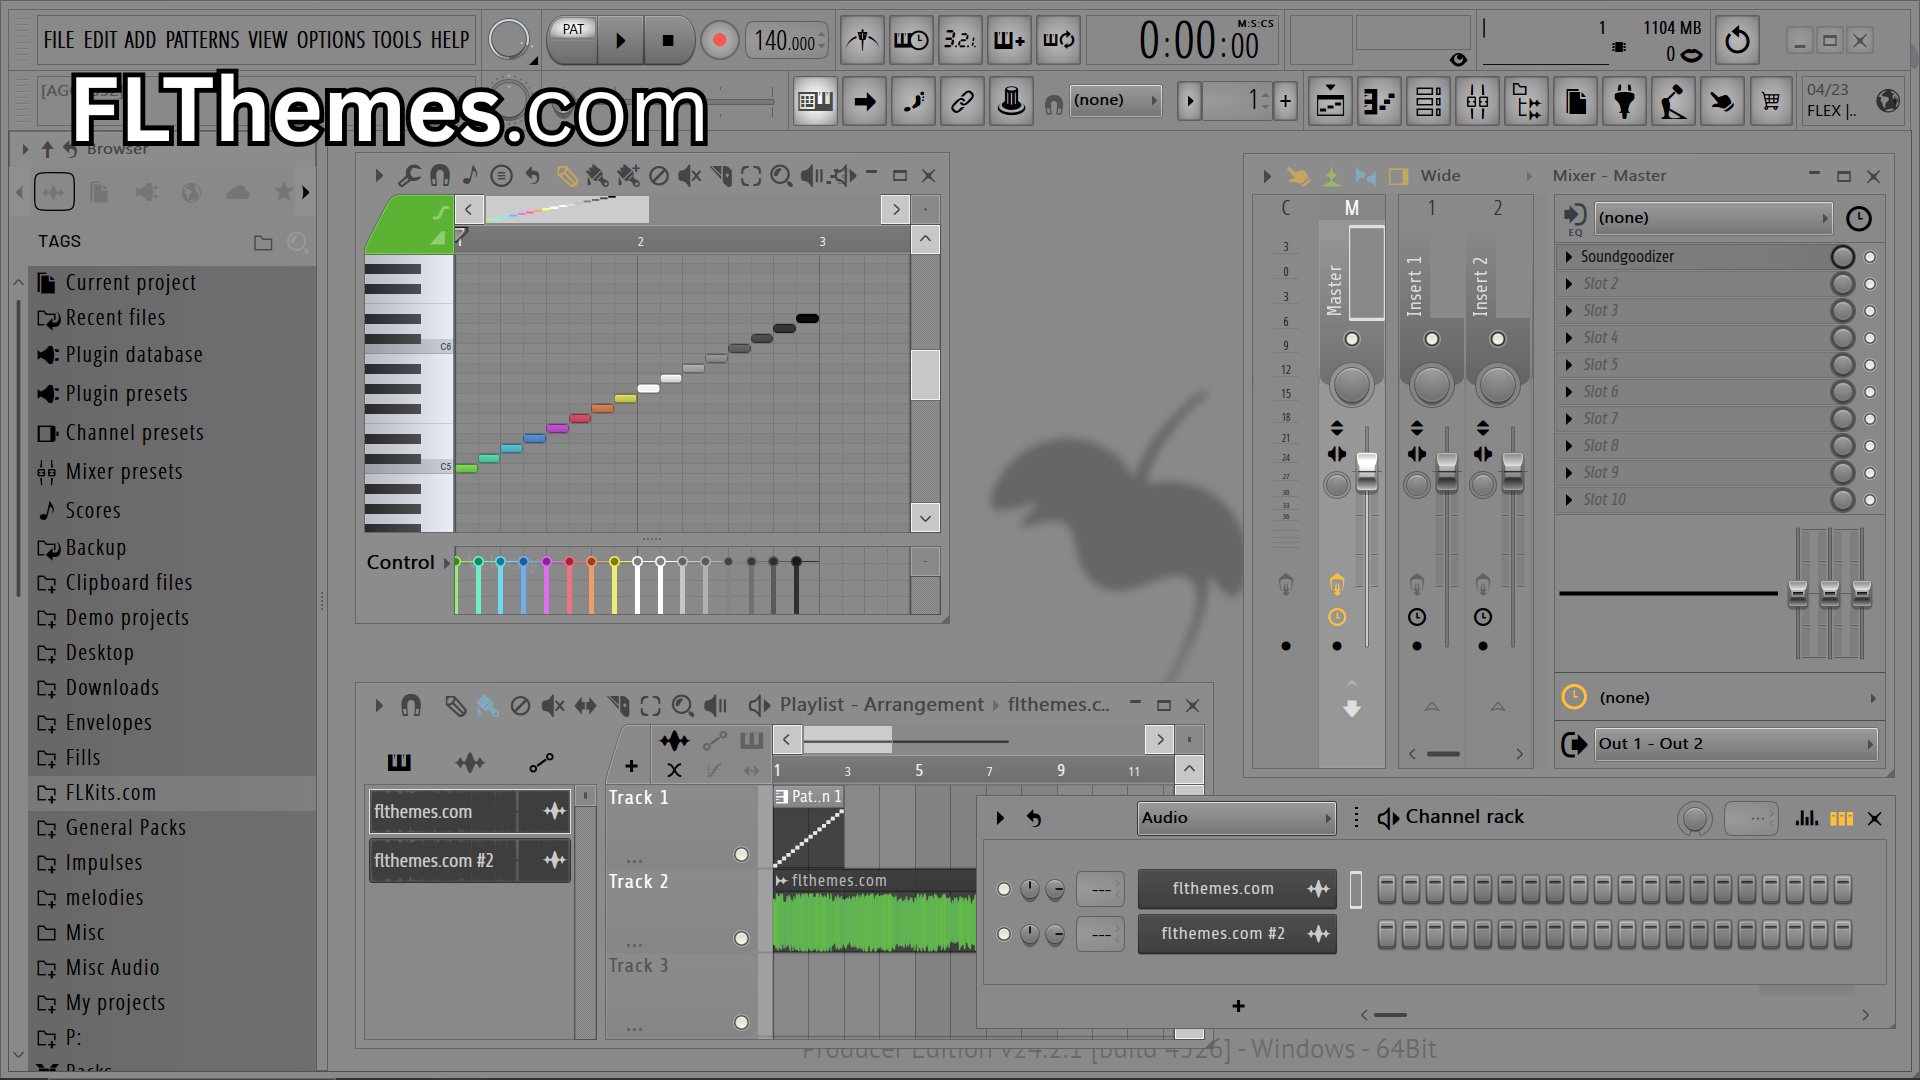Select the piano roll pencil draw tool
This screenshot has height=1080, width=1920.
566,176
